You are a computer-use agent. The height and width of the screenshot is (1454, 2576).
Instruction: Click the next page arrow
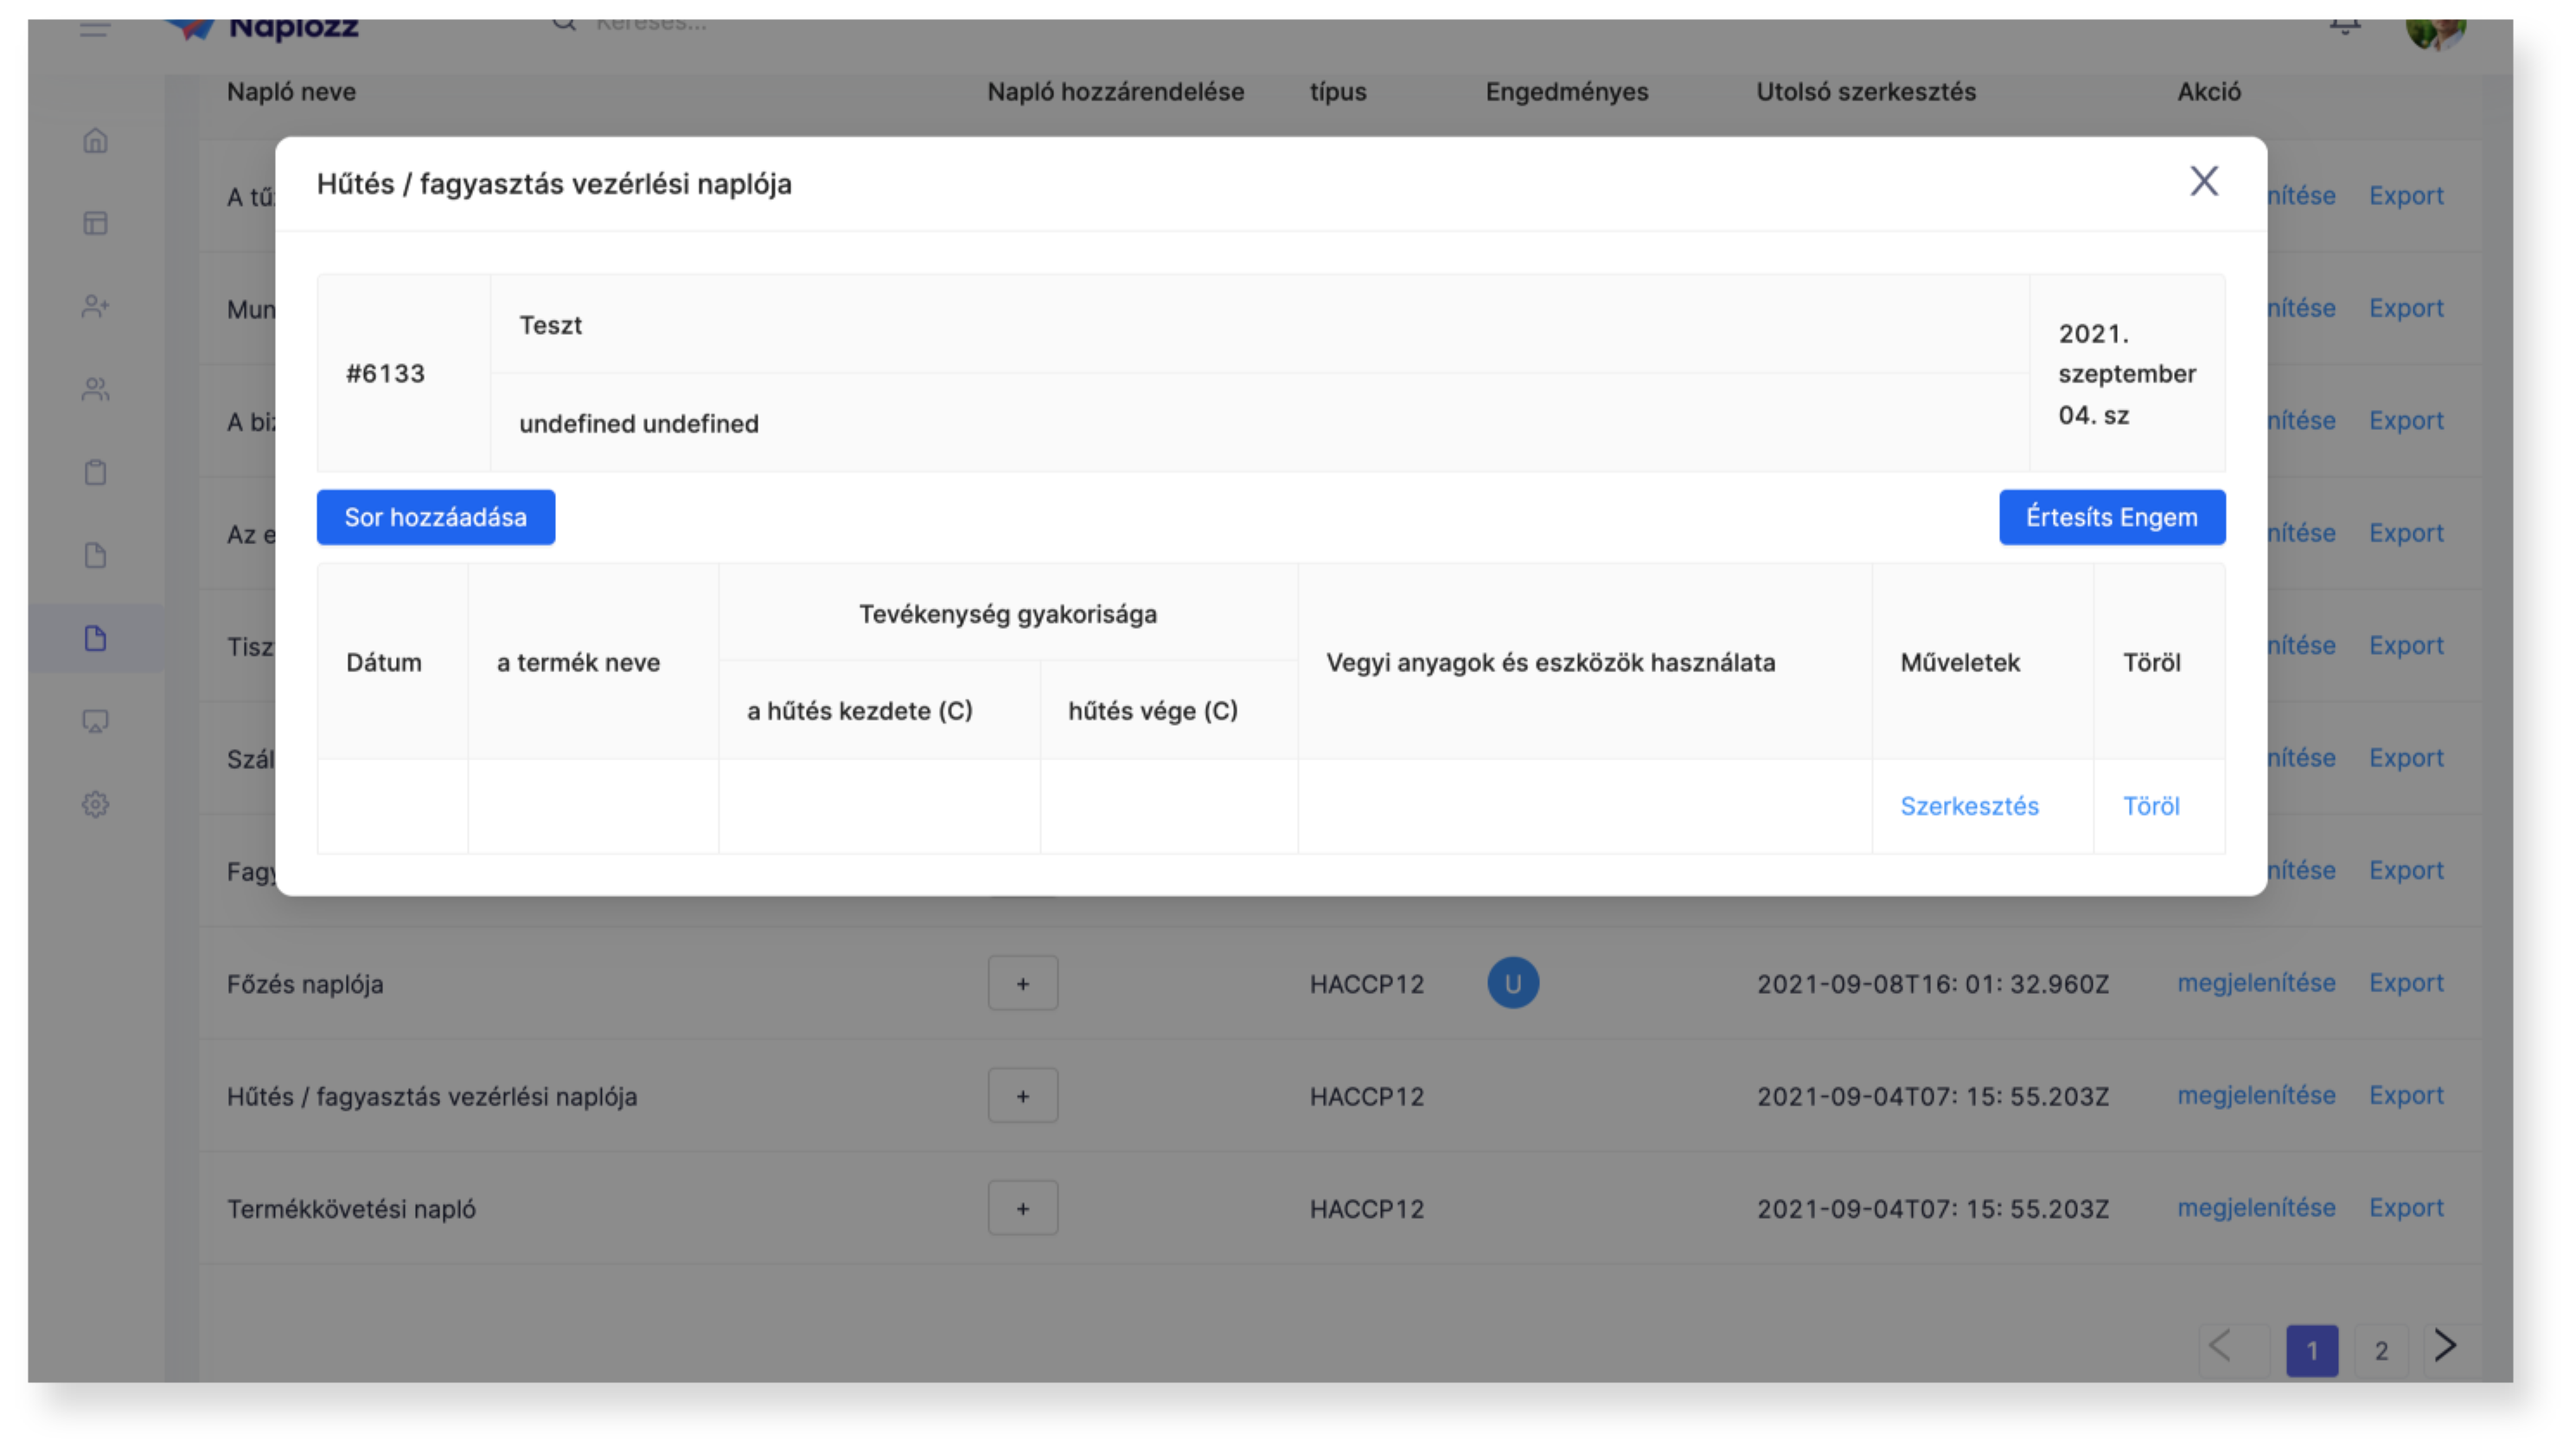tap(2445, 1347)
